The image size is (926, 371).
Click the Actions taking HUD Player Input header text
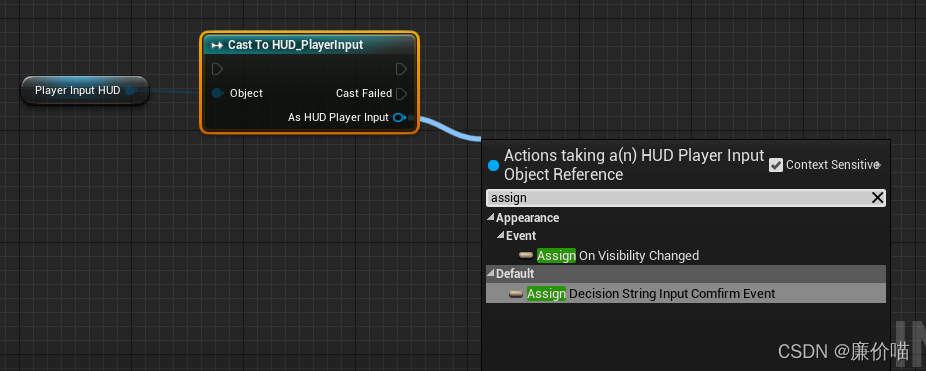[634, 165]
